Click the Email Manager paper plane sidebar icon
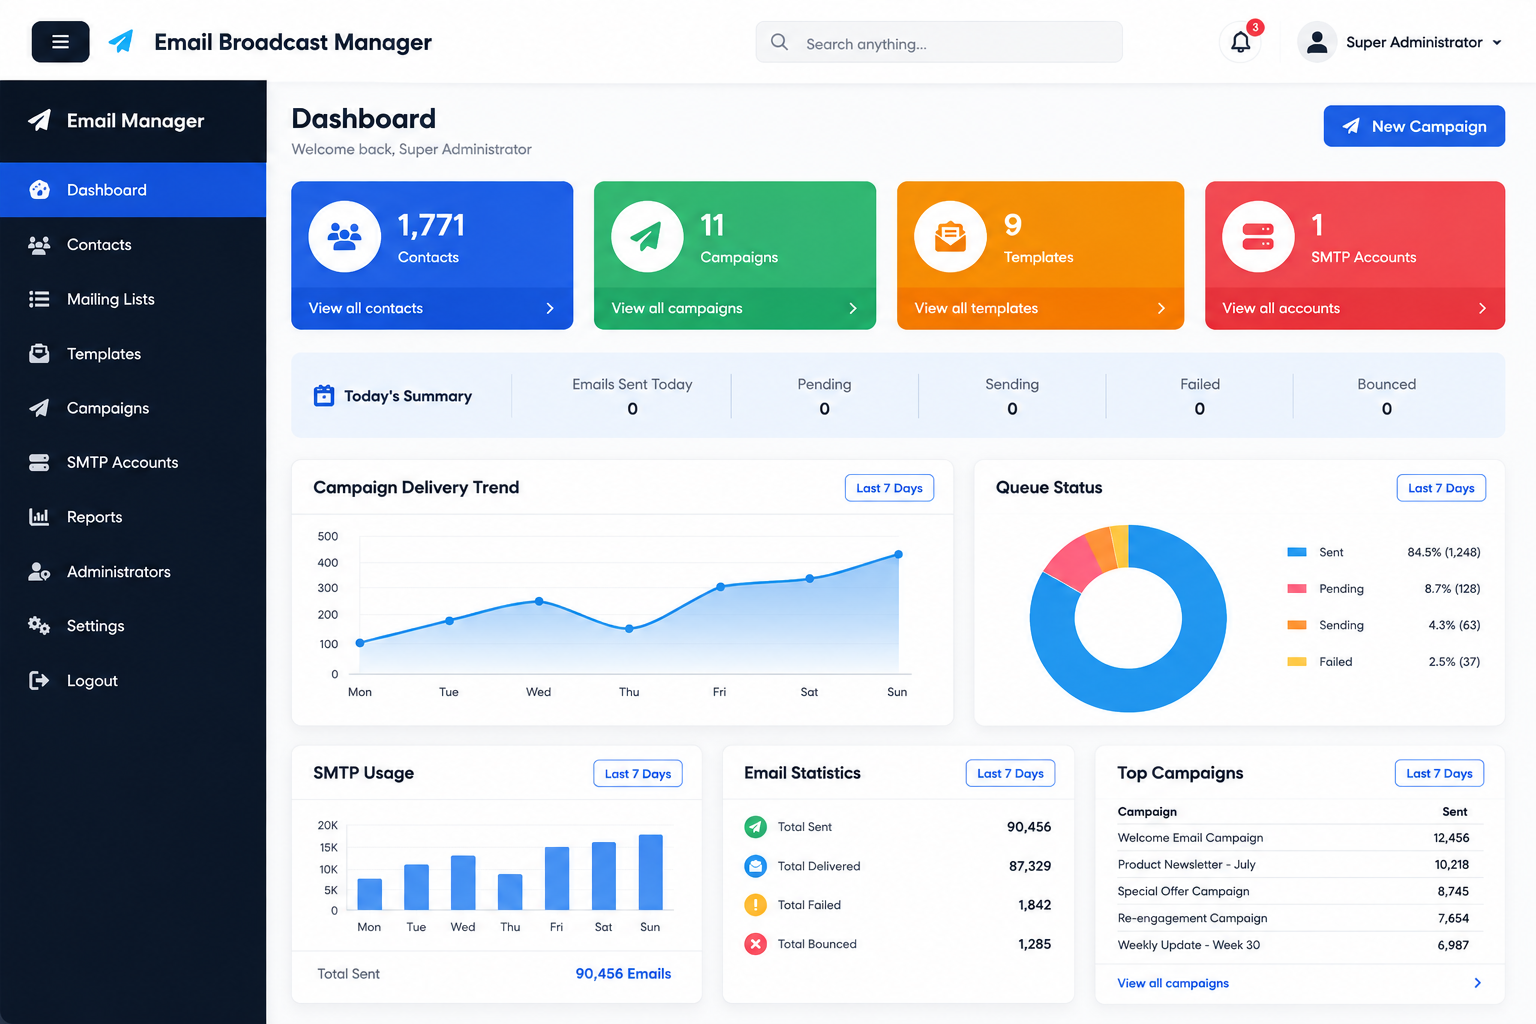Image resolution: width=1536 pixels, height=1024 pixels. (x=39, y=120)
